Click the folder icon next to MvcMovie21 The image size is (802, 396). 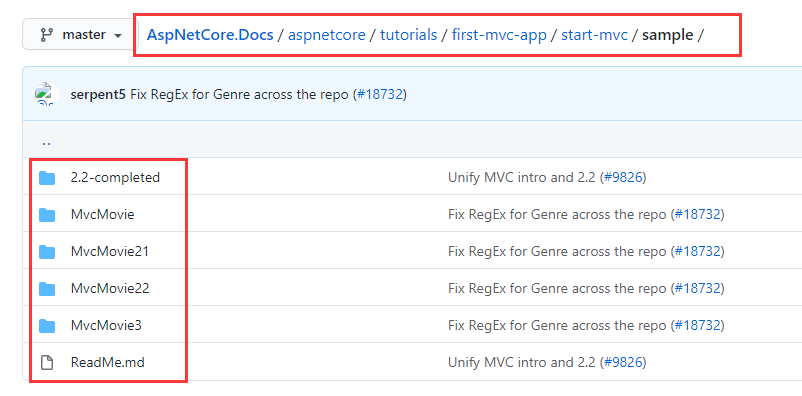coord(47,252)
